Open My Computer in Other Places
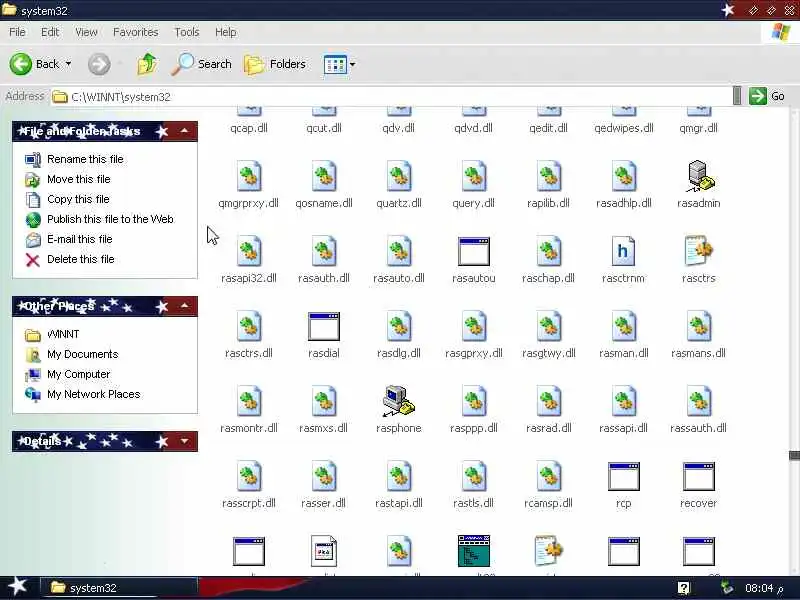 79,374
